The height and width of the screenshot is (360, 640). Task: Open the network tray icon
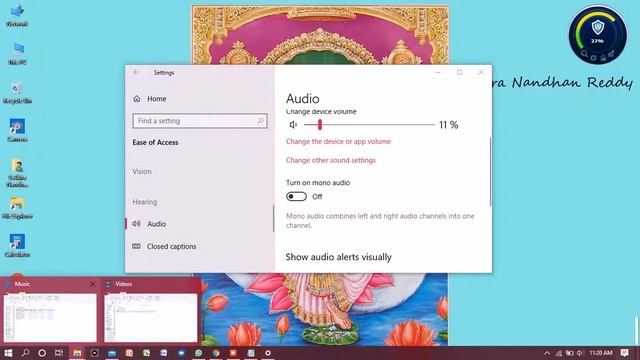pos(559,353)
